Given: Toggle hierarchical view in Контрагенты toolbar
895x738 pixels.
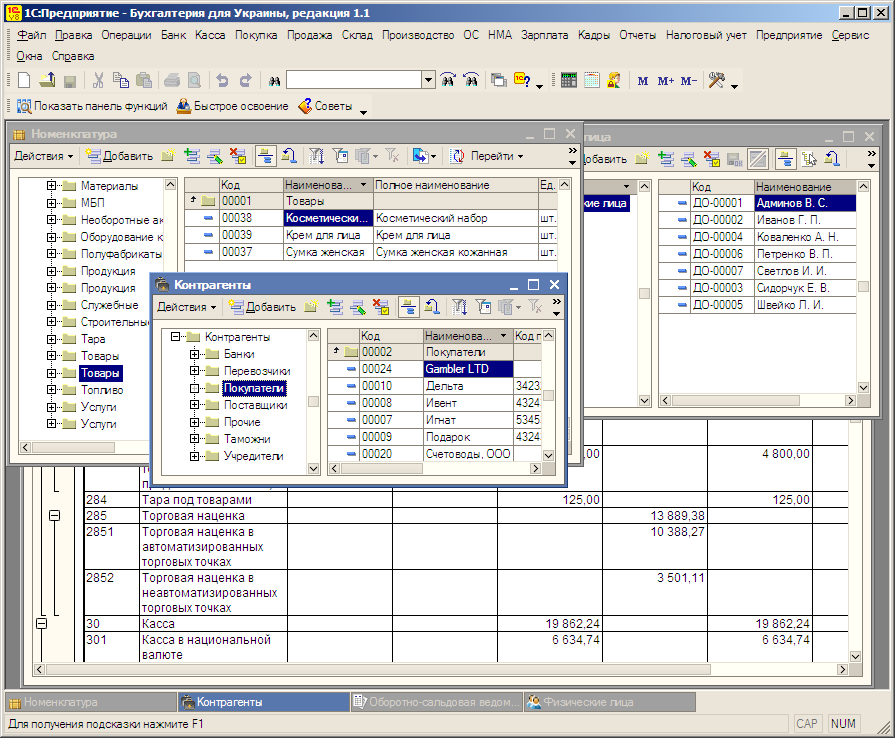Looking at the screenshot, I should click(x=408, y=307).
